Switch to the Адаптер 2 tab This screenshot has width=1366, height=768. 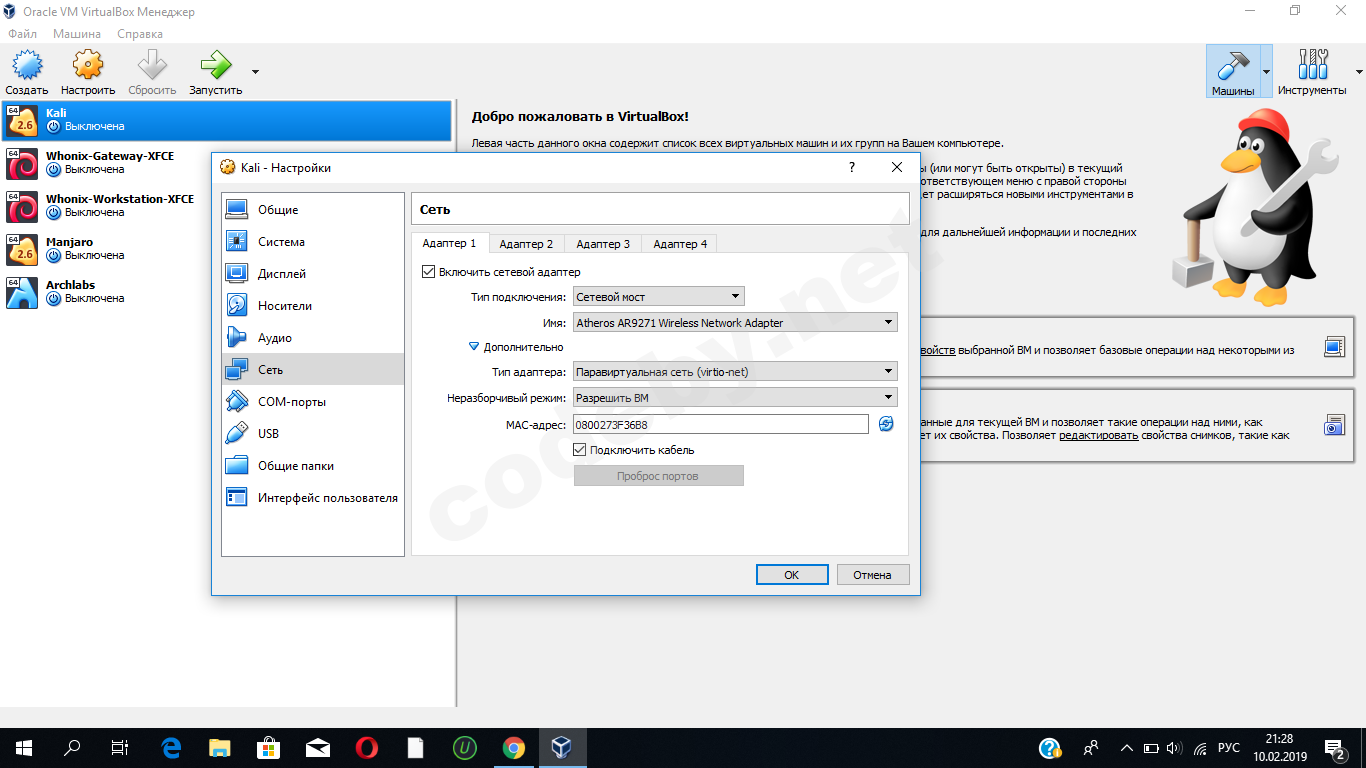[526, 244]
